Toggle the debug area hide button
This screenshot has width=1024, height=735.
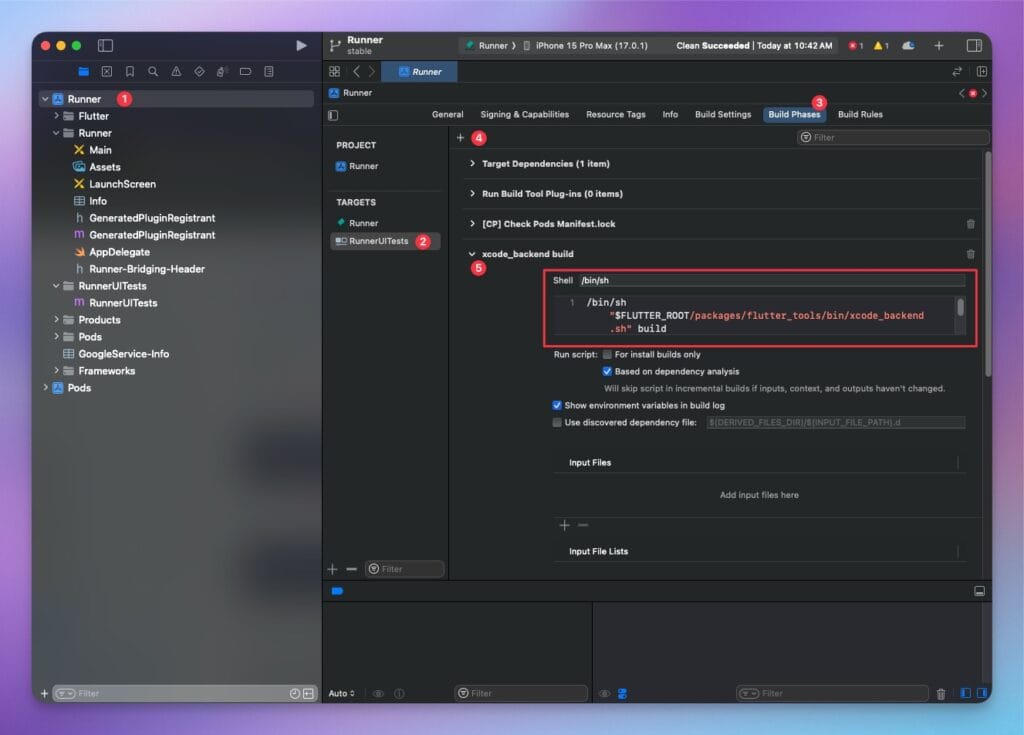point(979,591)
